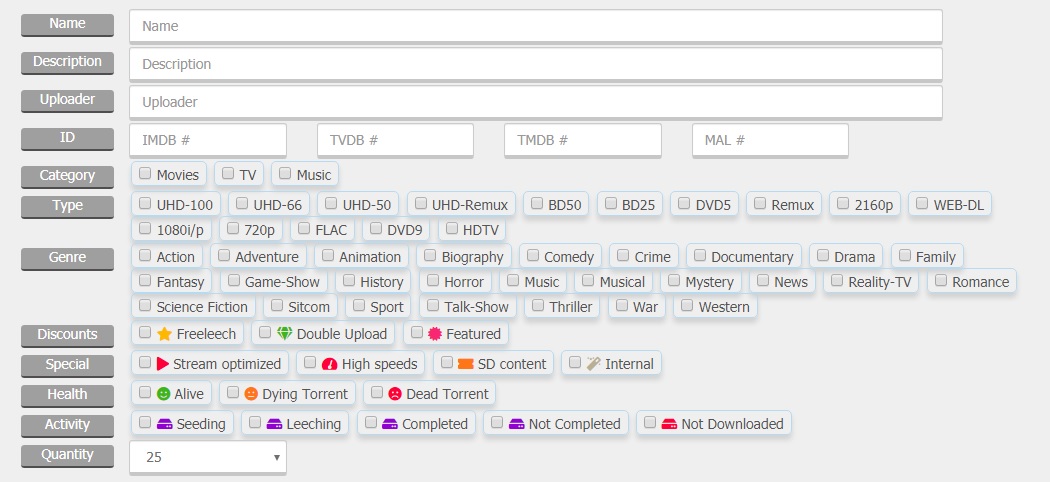
Task: Click the purple drive icon beside Seeding
Action: 165,424
